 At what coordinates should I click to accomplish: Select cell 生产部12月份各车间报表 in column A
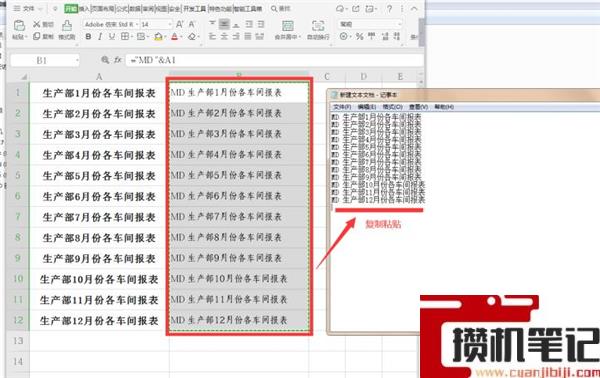coord(99,321)
